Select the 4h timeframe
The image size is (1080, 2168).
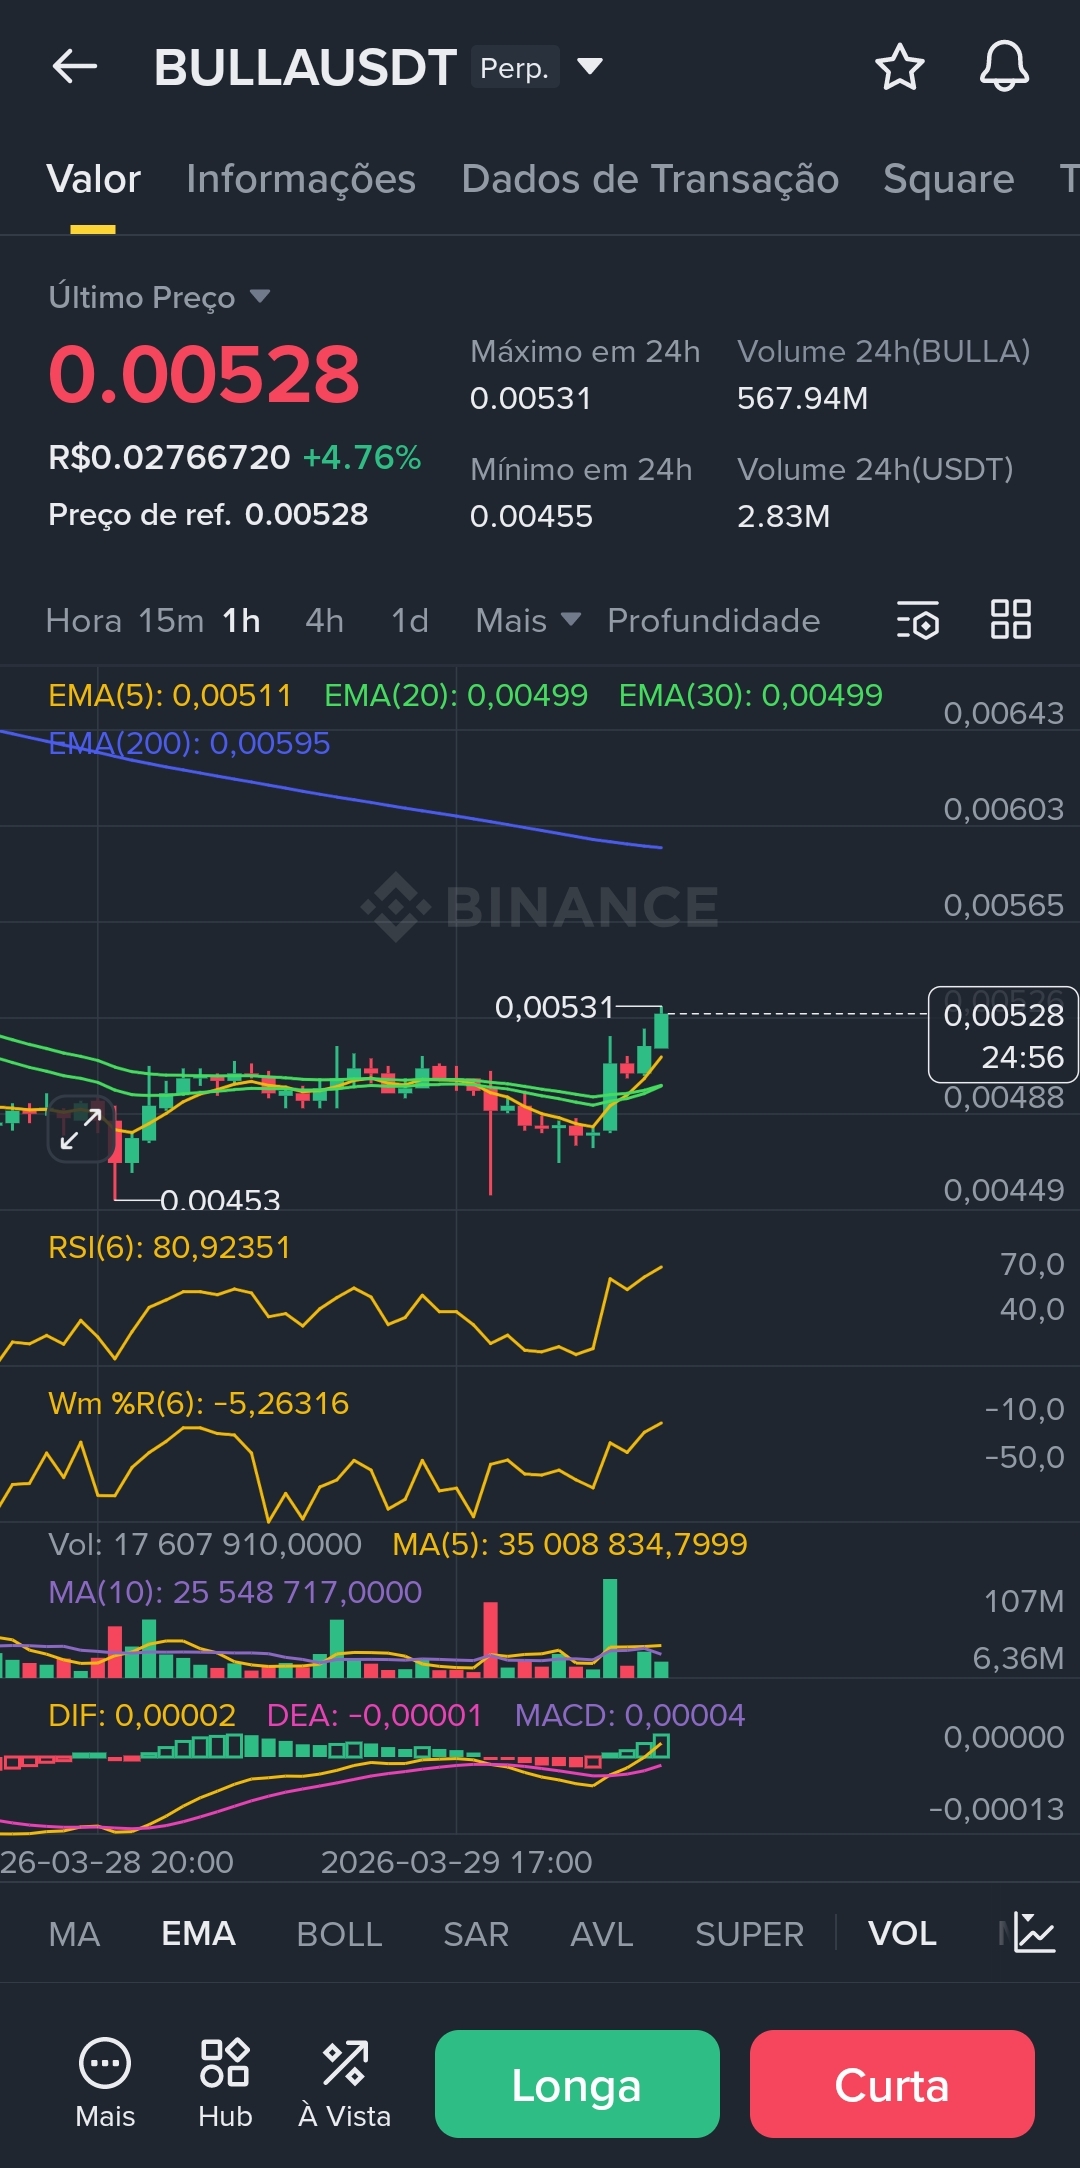coord(324,620)
